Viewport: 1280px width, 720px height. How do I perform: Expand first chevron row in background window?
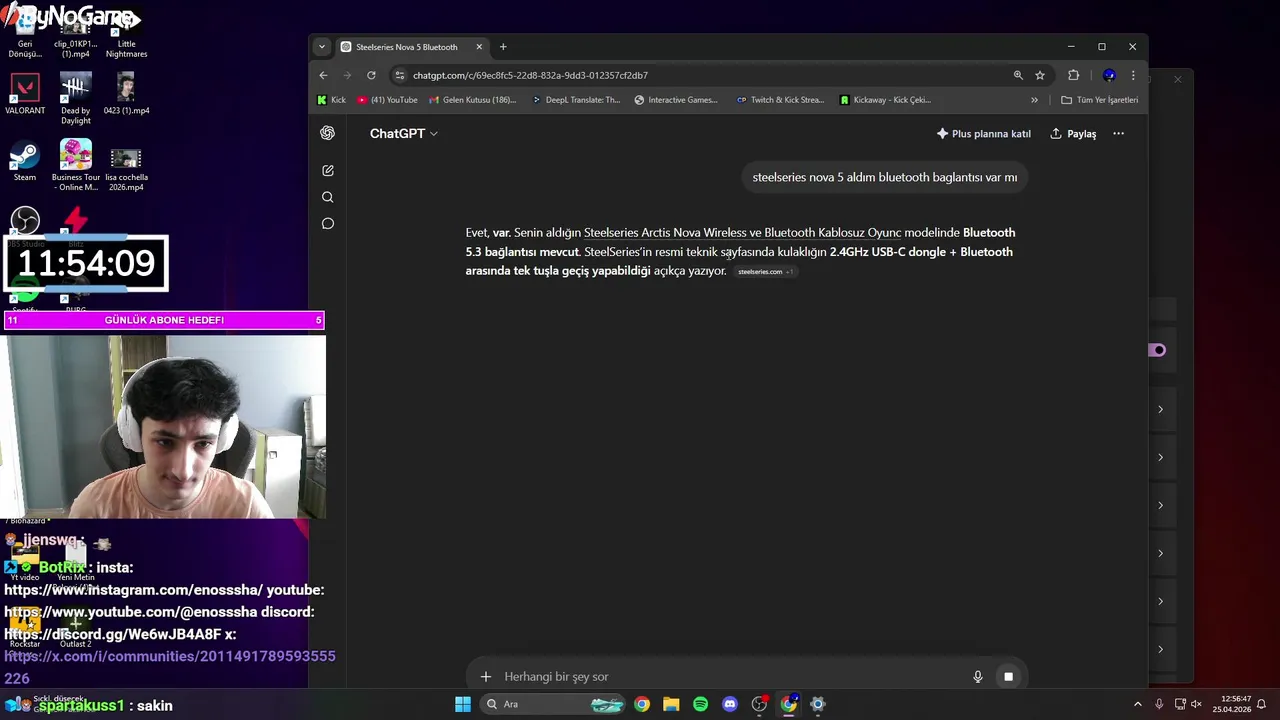click(x=1160, y=409)
